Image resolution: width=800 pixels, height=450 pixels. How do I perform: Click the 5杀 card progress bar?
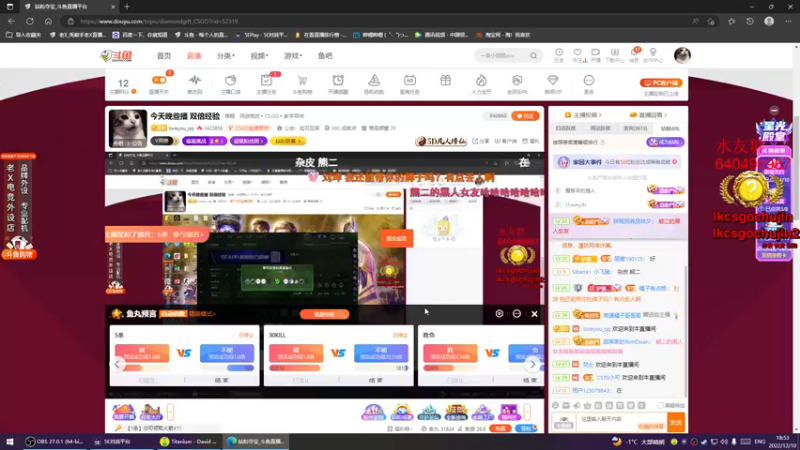pos(184,367)
